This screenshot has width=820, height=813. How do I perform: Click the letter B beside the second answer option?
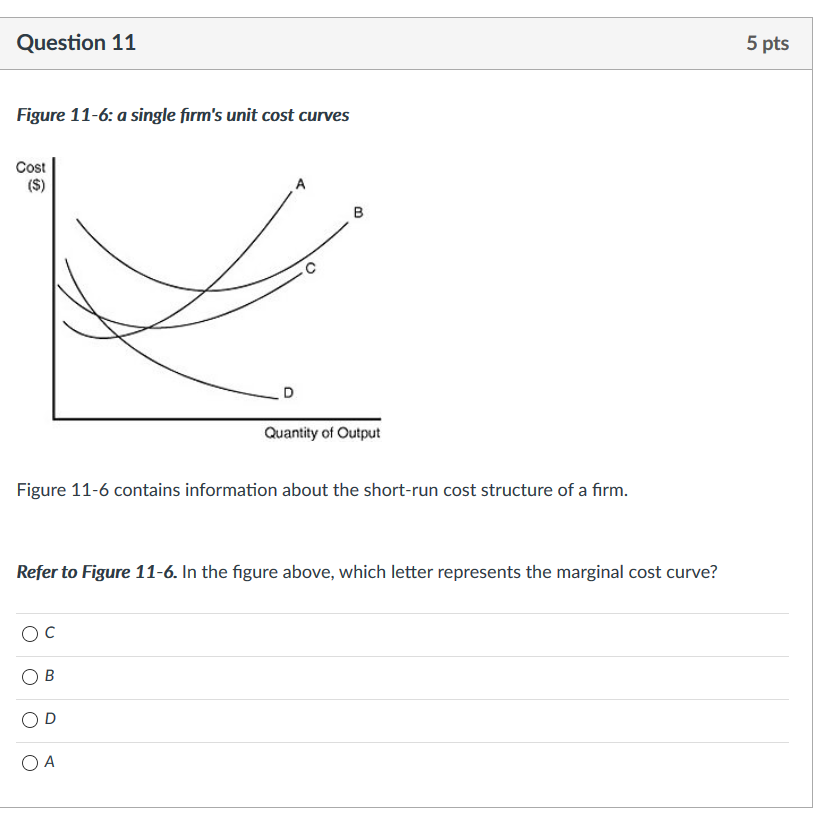tap(49, 676)
